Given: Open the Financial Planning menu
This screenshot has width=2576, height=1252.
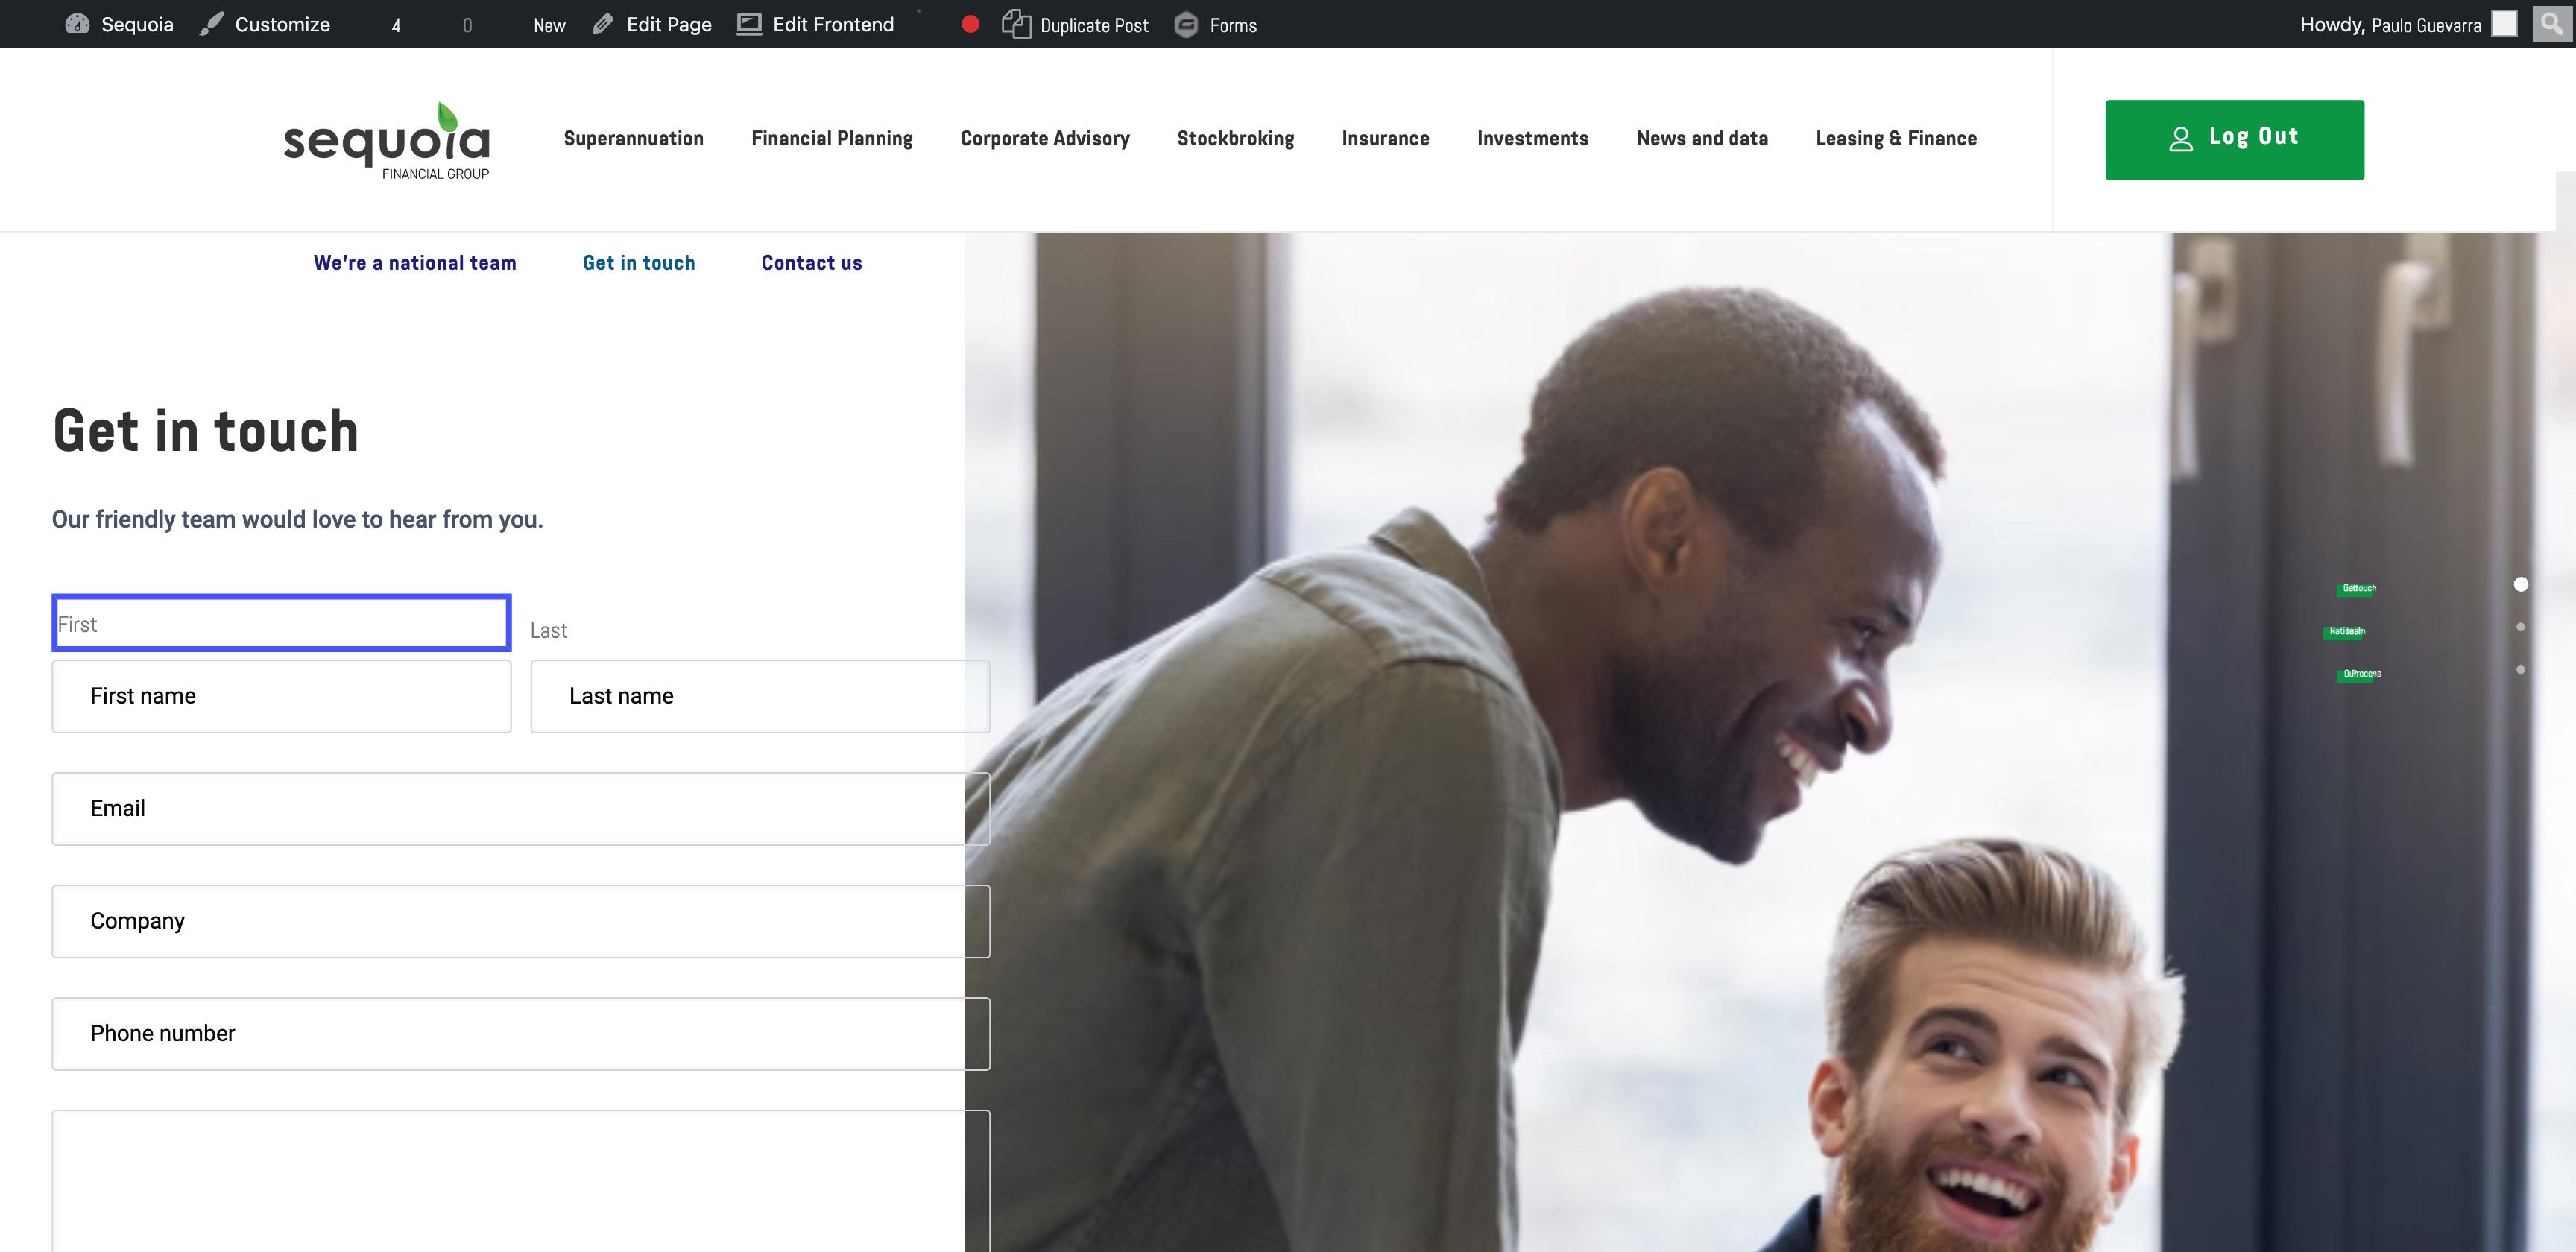Looking at the screenshot, I should 831,139.
